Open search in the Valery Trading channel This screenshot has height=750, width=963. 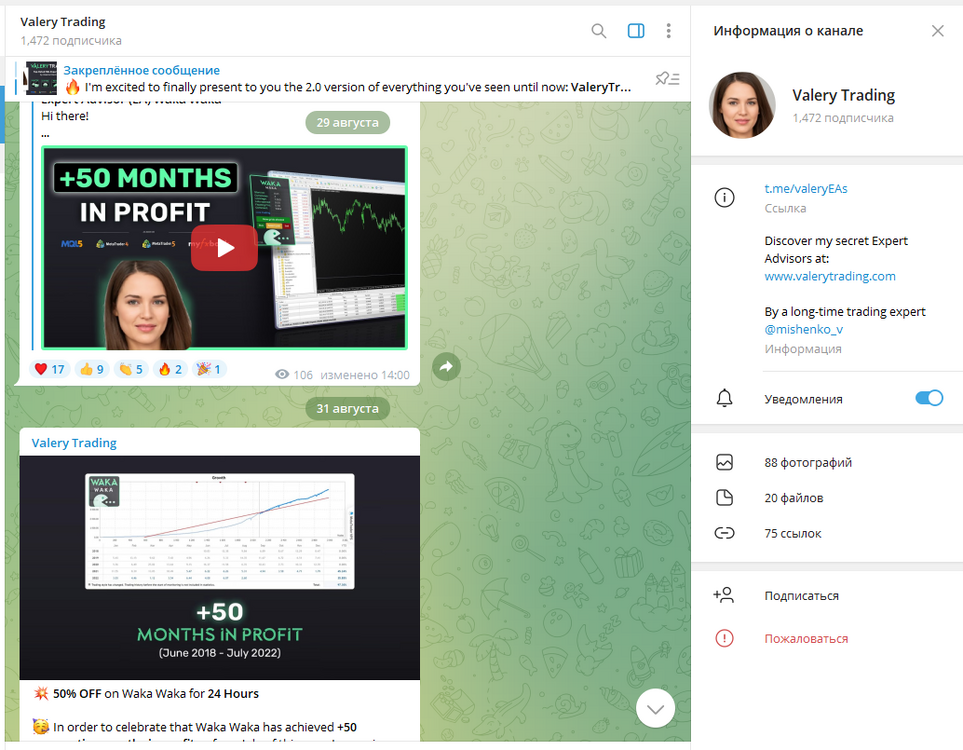598,31
